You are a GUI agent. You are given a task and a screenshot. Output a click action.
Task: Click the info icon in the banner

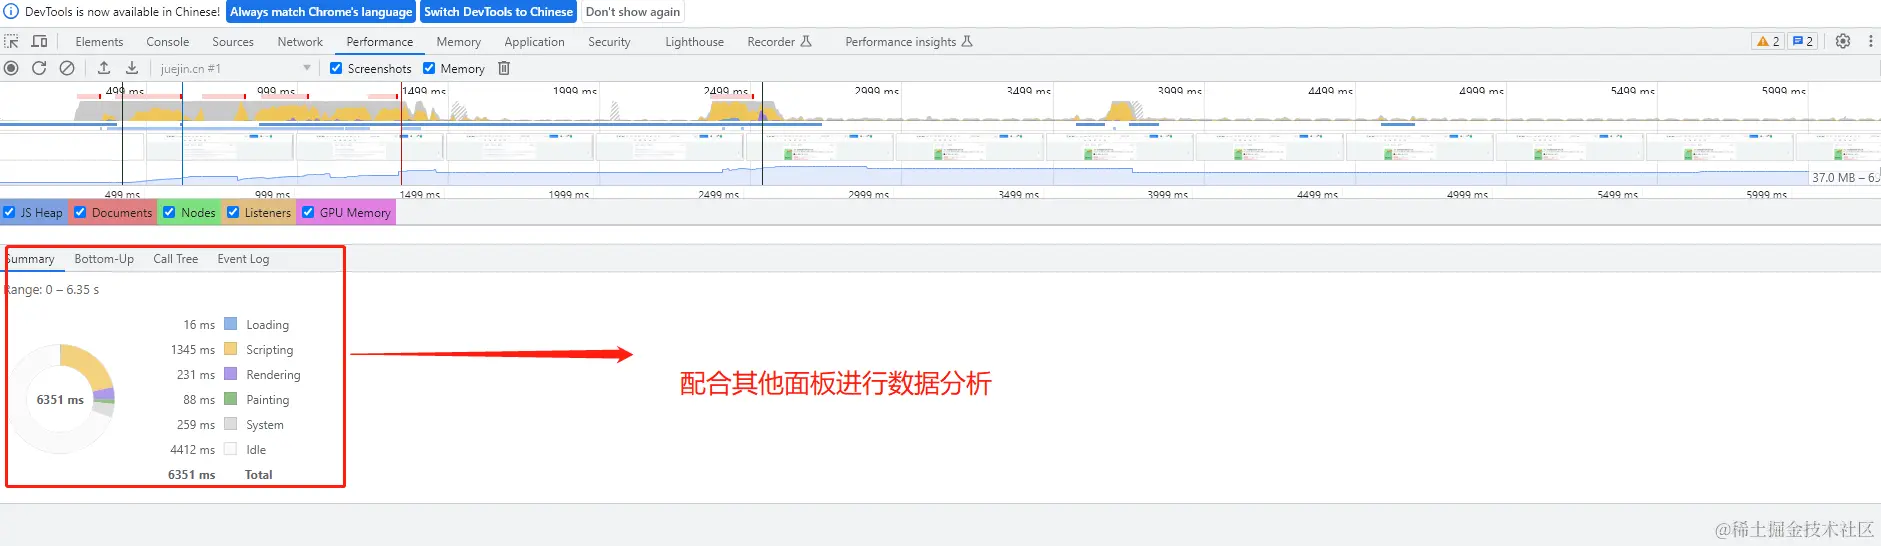12,12
